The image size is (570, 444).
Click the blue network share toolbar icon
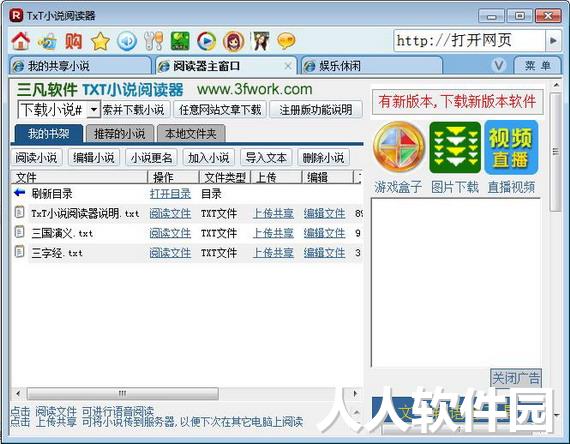click(47, 41)
